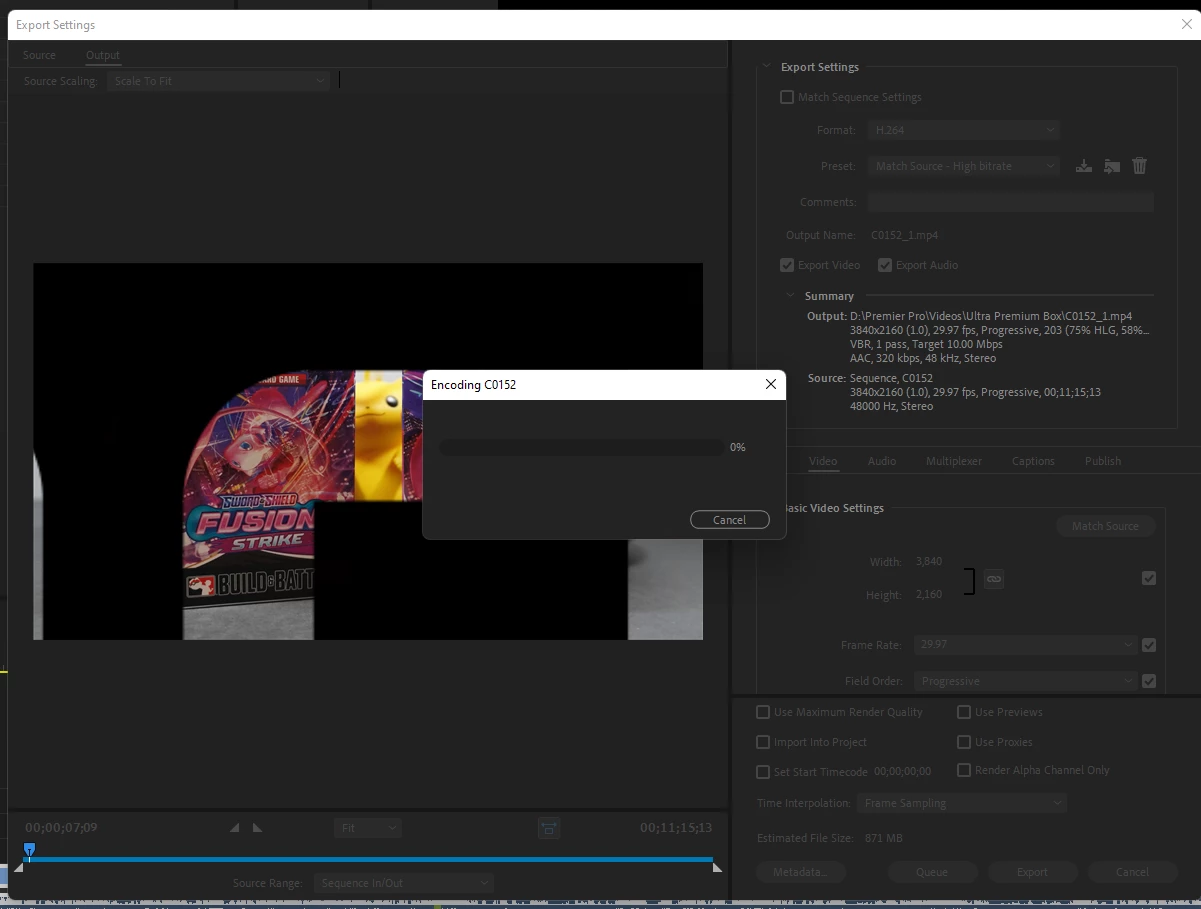Click the video preview thumbnail
The width and height of the screenshot is (1201, 909).
tap(368, 451)
